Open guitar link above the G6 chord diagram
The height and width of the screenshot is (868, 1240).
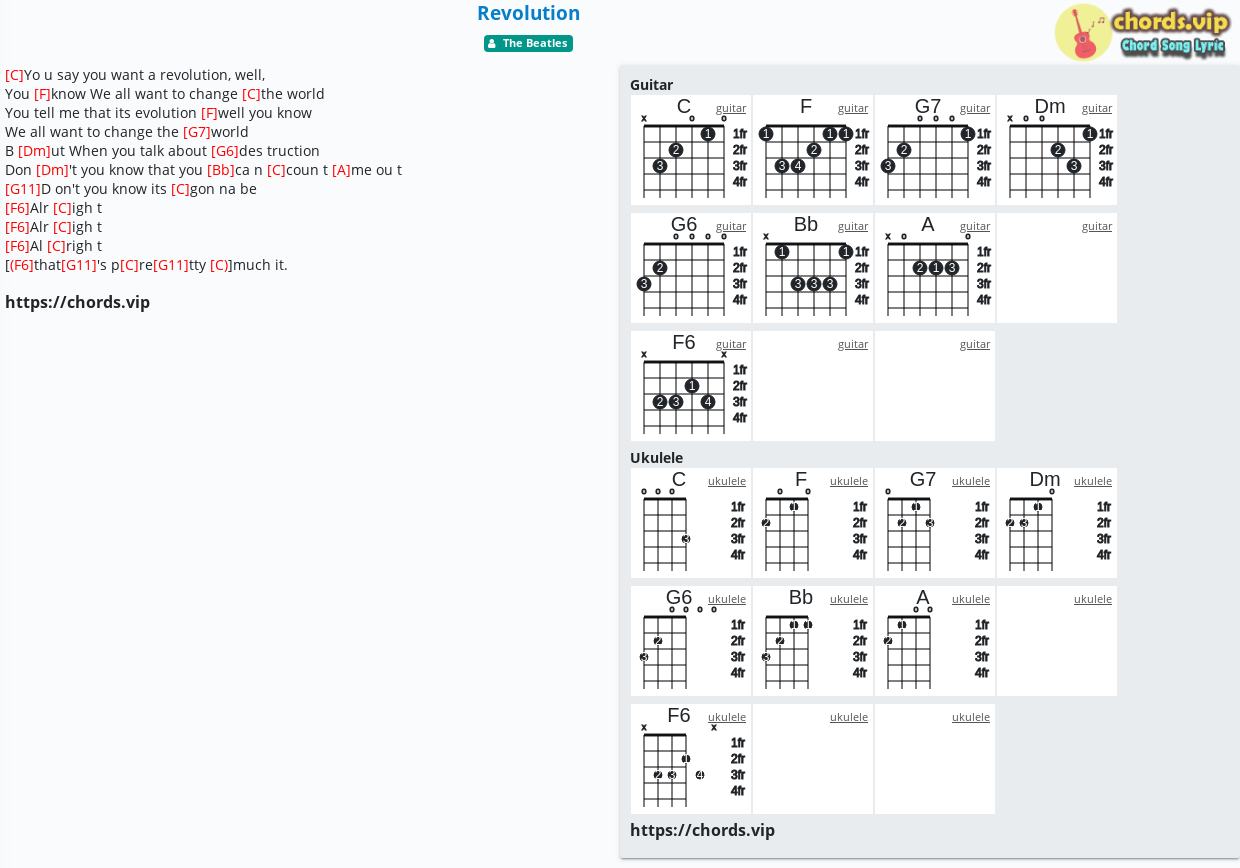731,226
